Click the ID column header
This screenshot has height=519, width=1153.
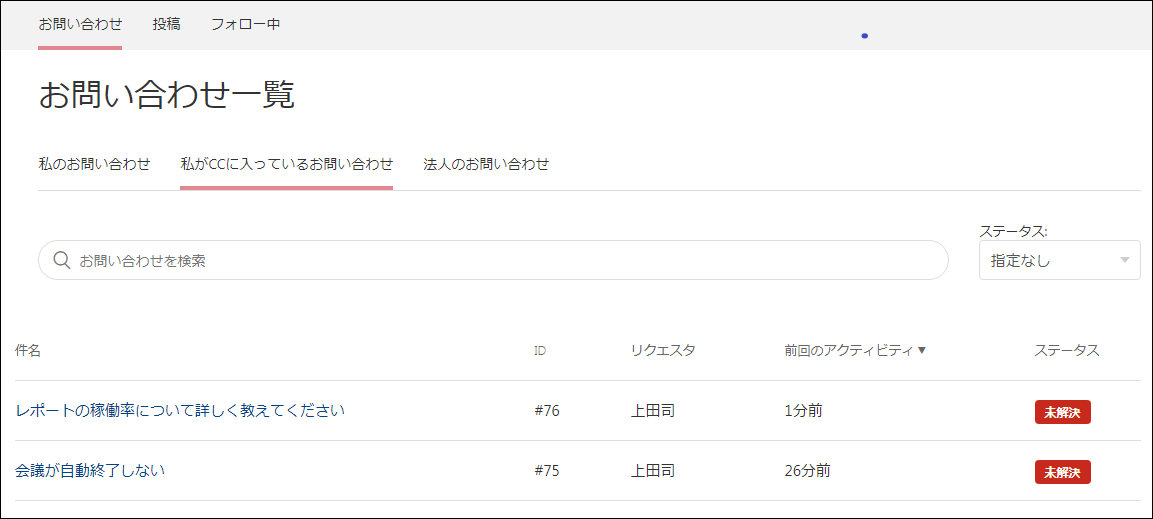coord(540,351)
